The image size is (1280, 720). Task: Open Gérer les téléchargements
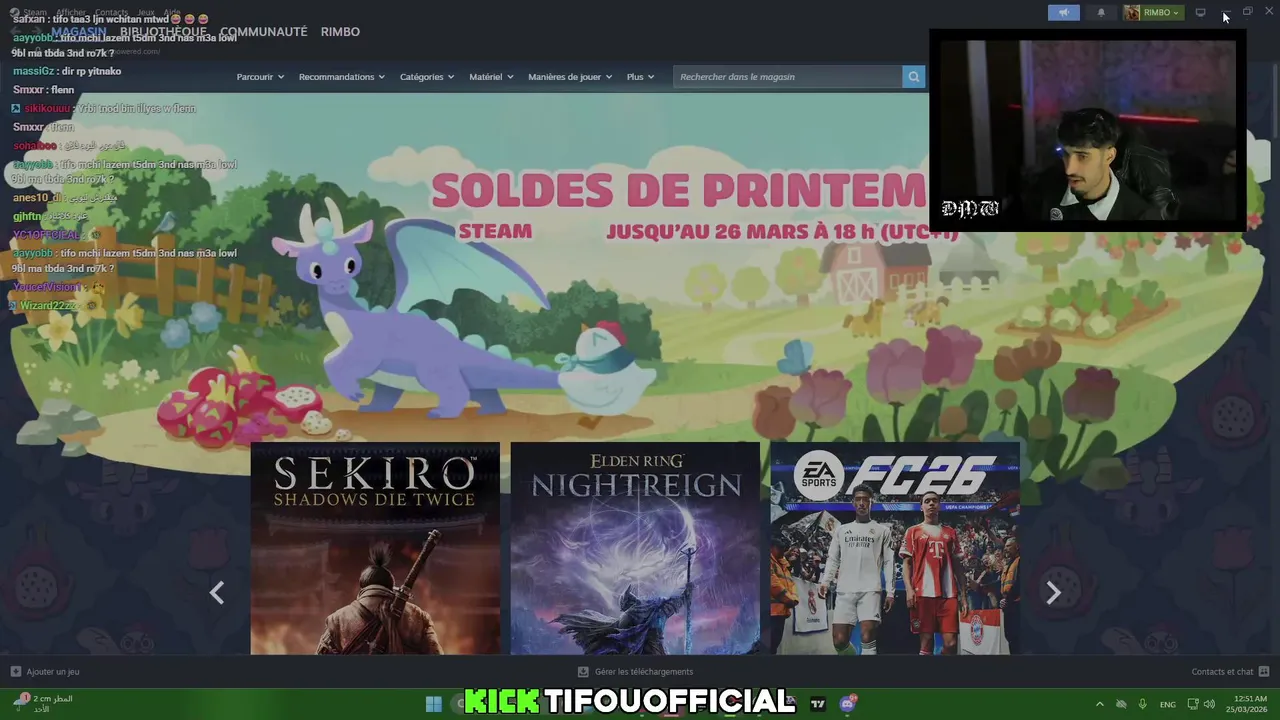tap(644, 672)
